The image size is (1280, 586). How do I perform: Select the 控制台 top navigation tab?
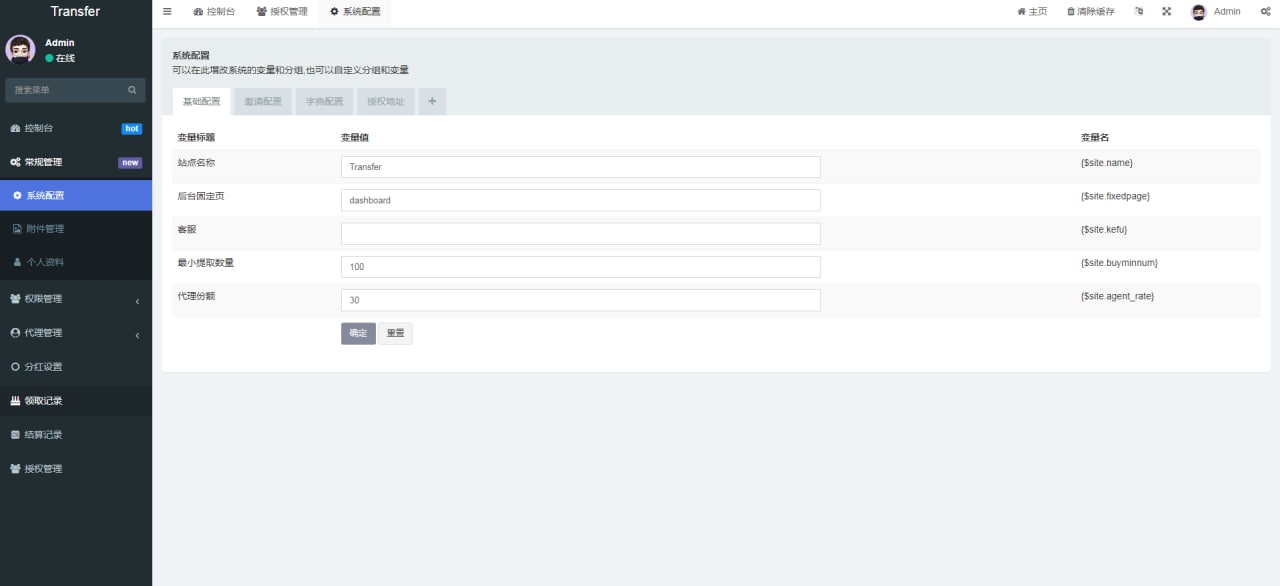[x=214, y=12]
